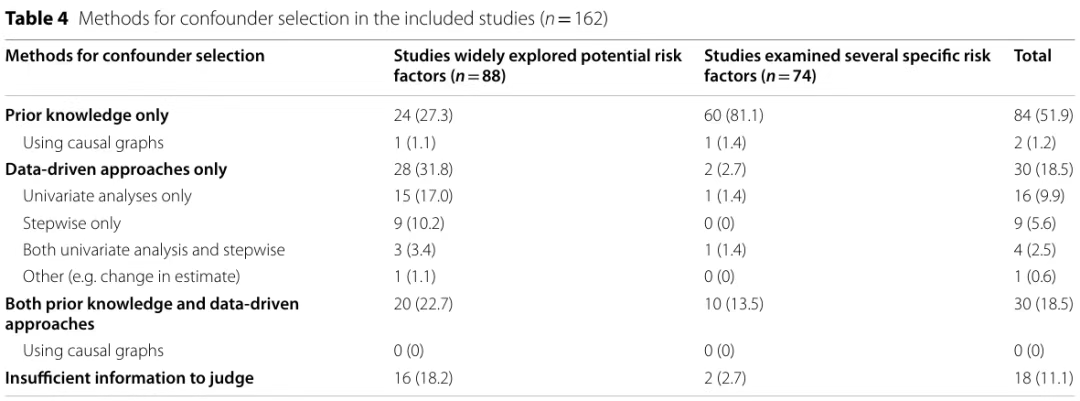
Task: Click the 'Other (e.g. change in estimate)' row
Action: (132, 276)
